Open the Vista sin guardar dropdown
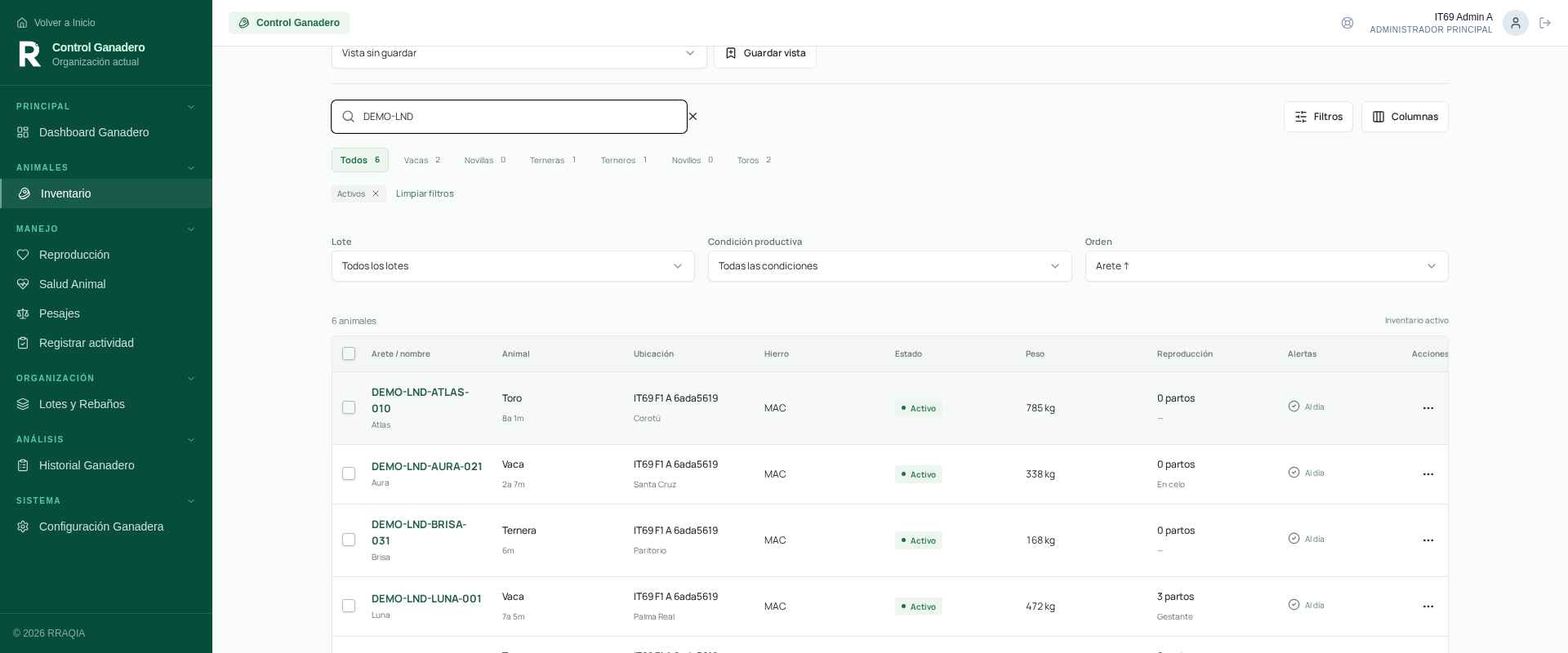This screenshot has width=1568, height=653. click(519, 53)
